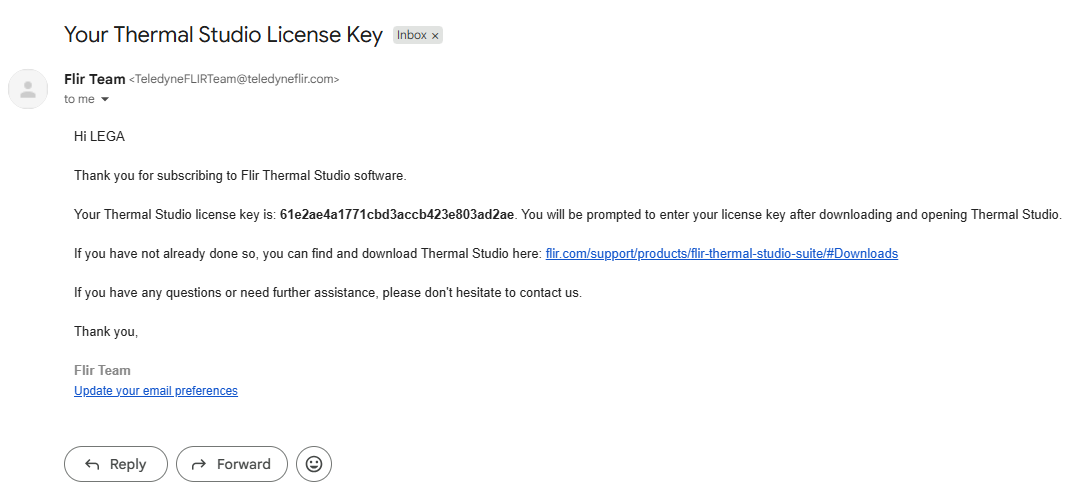The width and height of the screenshot is (1084, 485).
Task: Click the bold license key string
Action: click(x=397, y=215)
